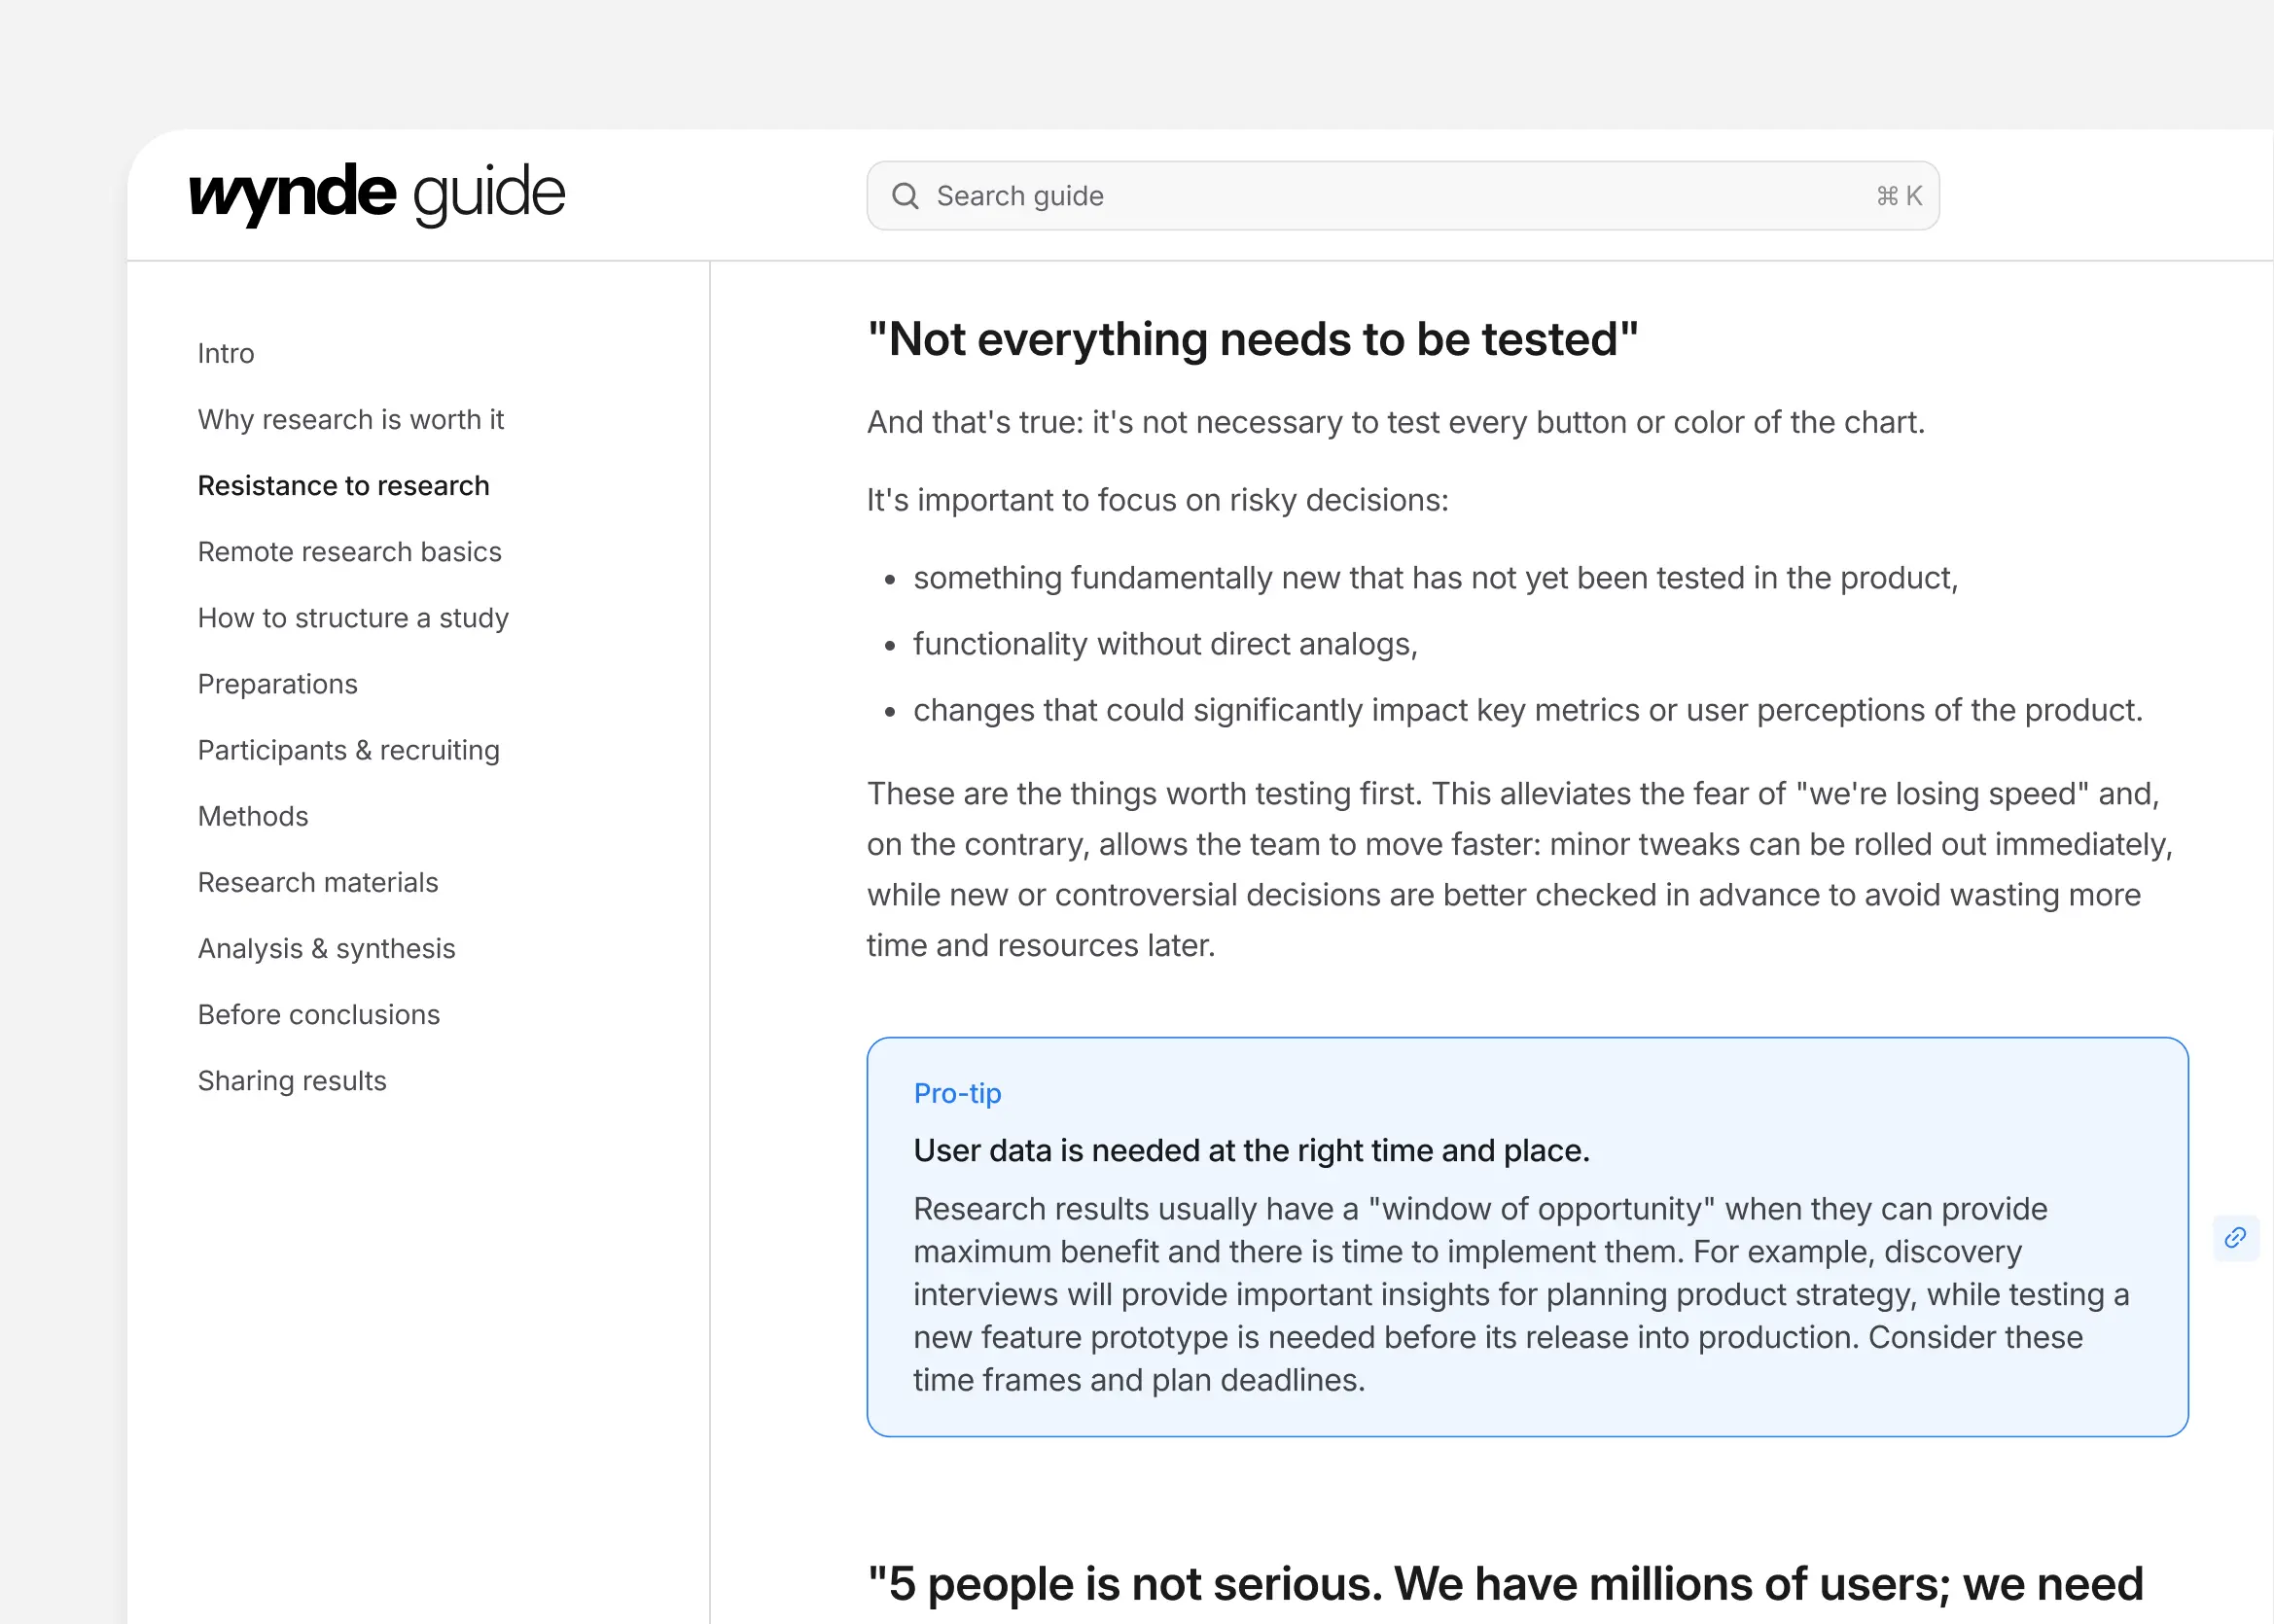Open How to structure a study
The width and height of the screenshot is (2274, 1624).
(x=353, y=617)
